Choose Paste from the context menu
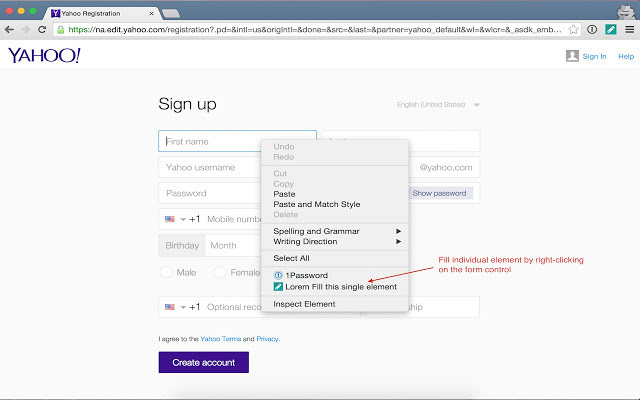 [335, 194]
